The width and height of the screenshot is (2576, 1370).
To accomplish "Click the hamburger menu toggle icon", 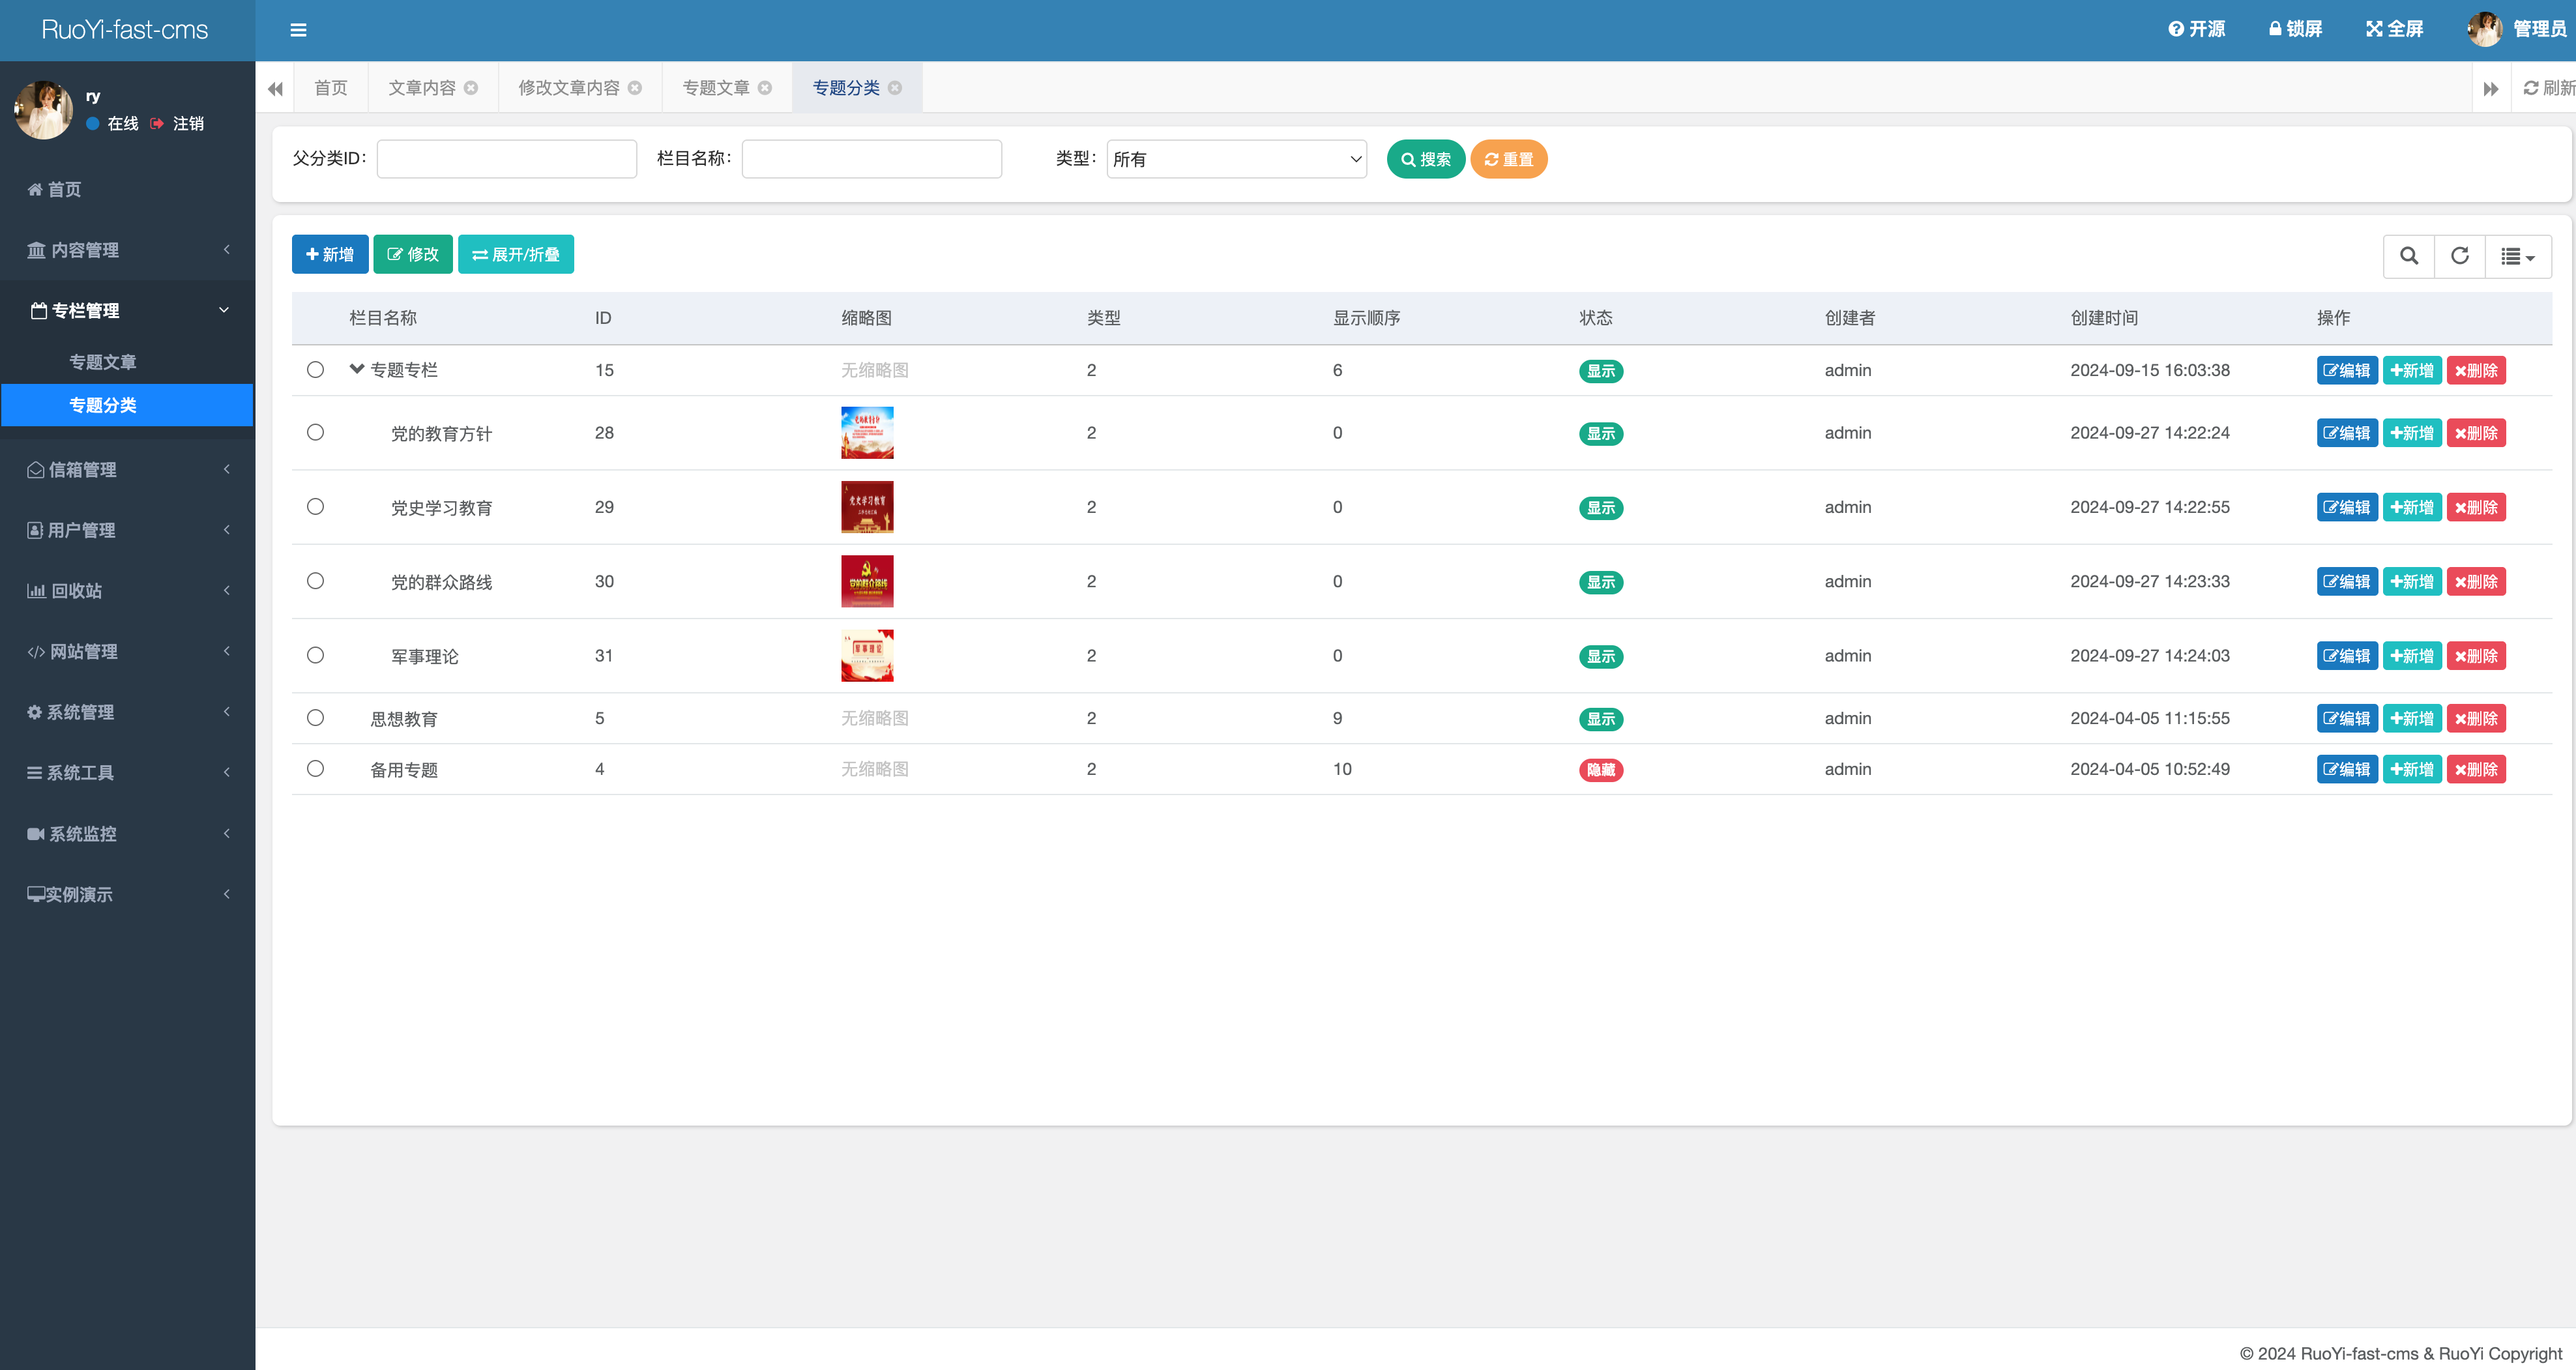I will click(298, 30).
